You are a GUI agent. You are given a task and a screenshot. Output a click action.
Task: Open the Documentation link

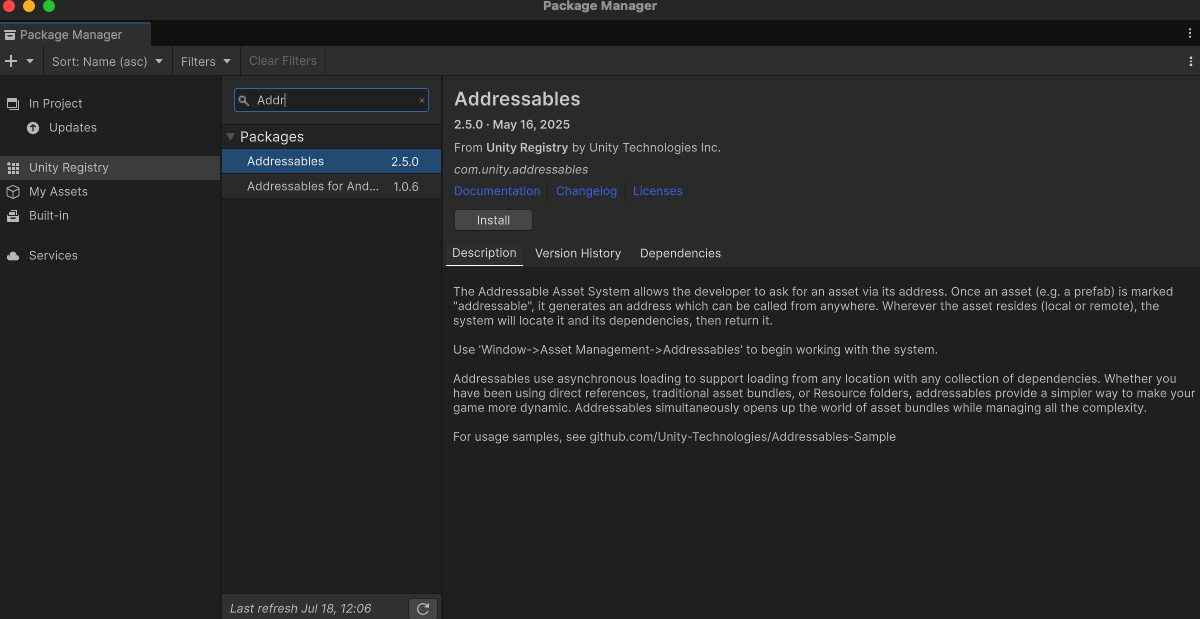click(x=497, y=191)
